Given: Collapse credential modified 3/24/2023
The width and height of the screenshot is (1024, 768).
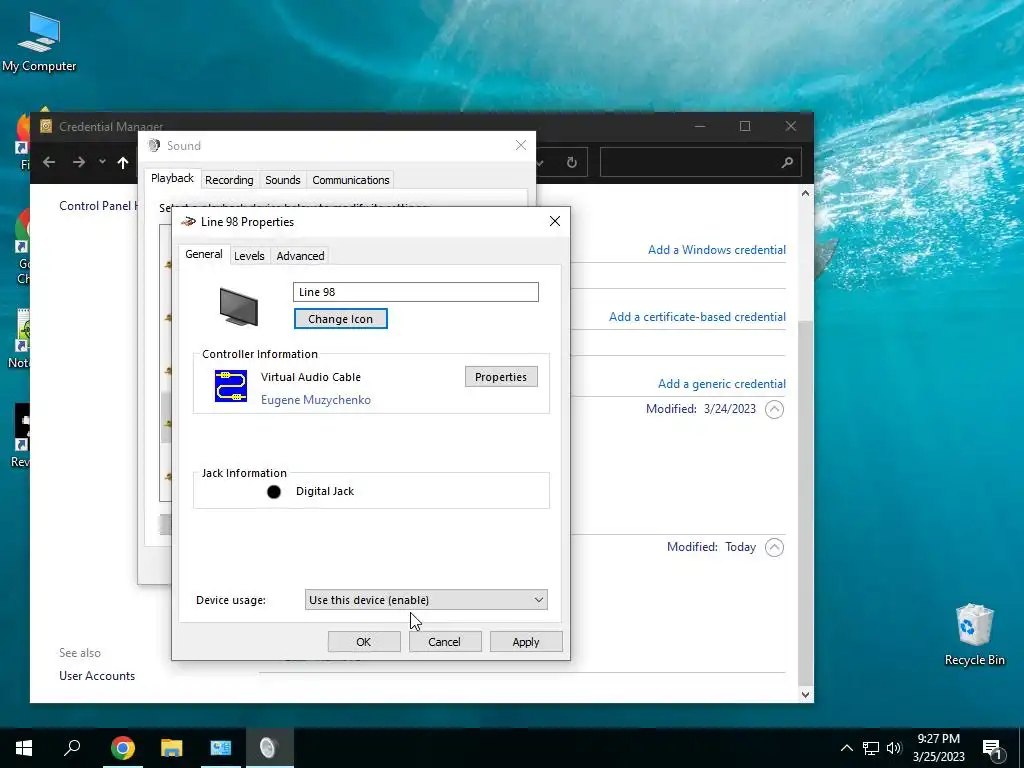Looking at the screenshot, I should click(774, 409).
